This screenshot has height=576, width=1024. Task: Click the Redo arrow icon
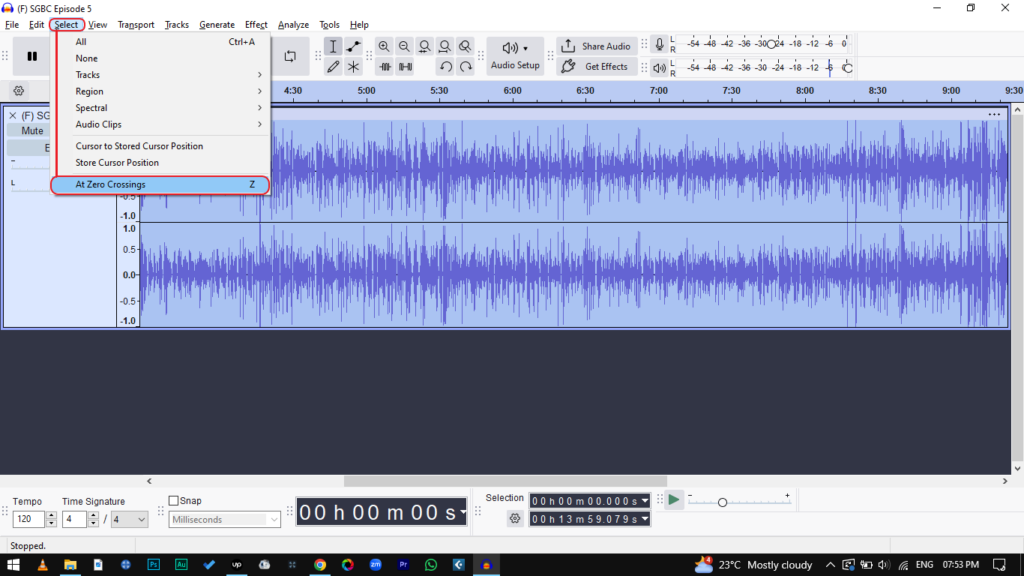[465, 67]
